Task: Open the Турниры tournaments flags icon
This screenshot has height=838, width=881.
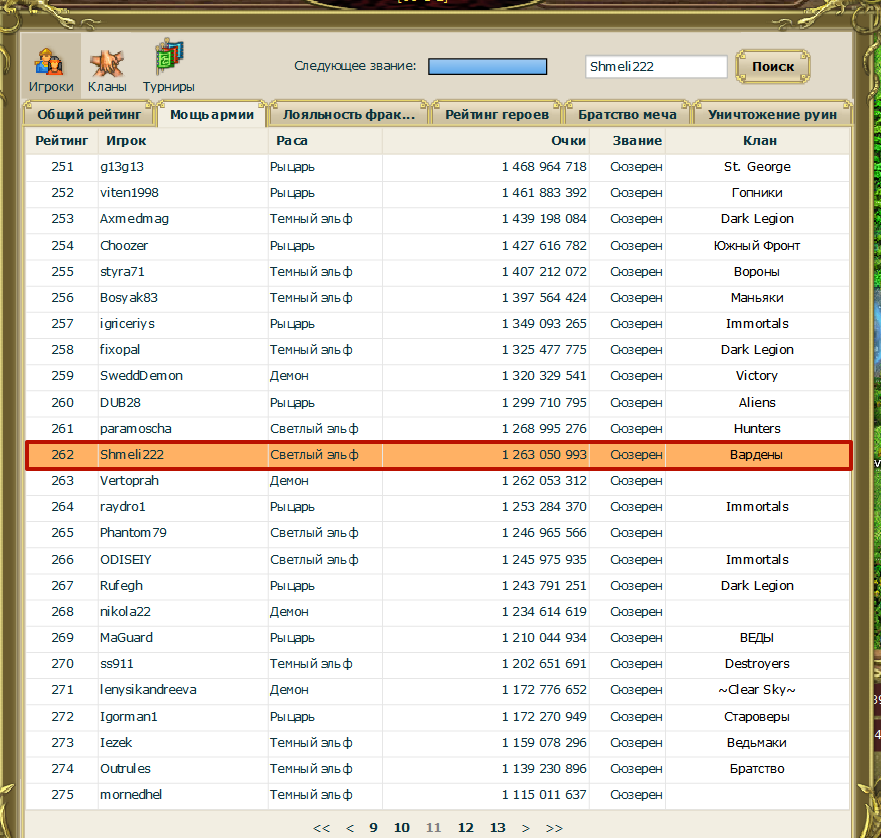Action: pyautogui.click(x=169, y=56)
